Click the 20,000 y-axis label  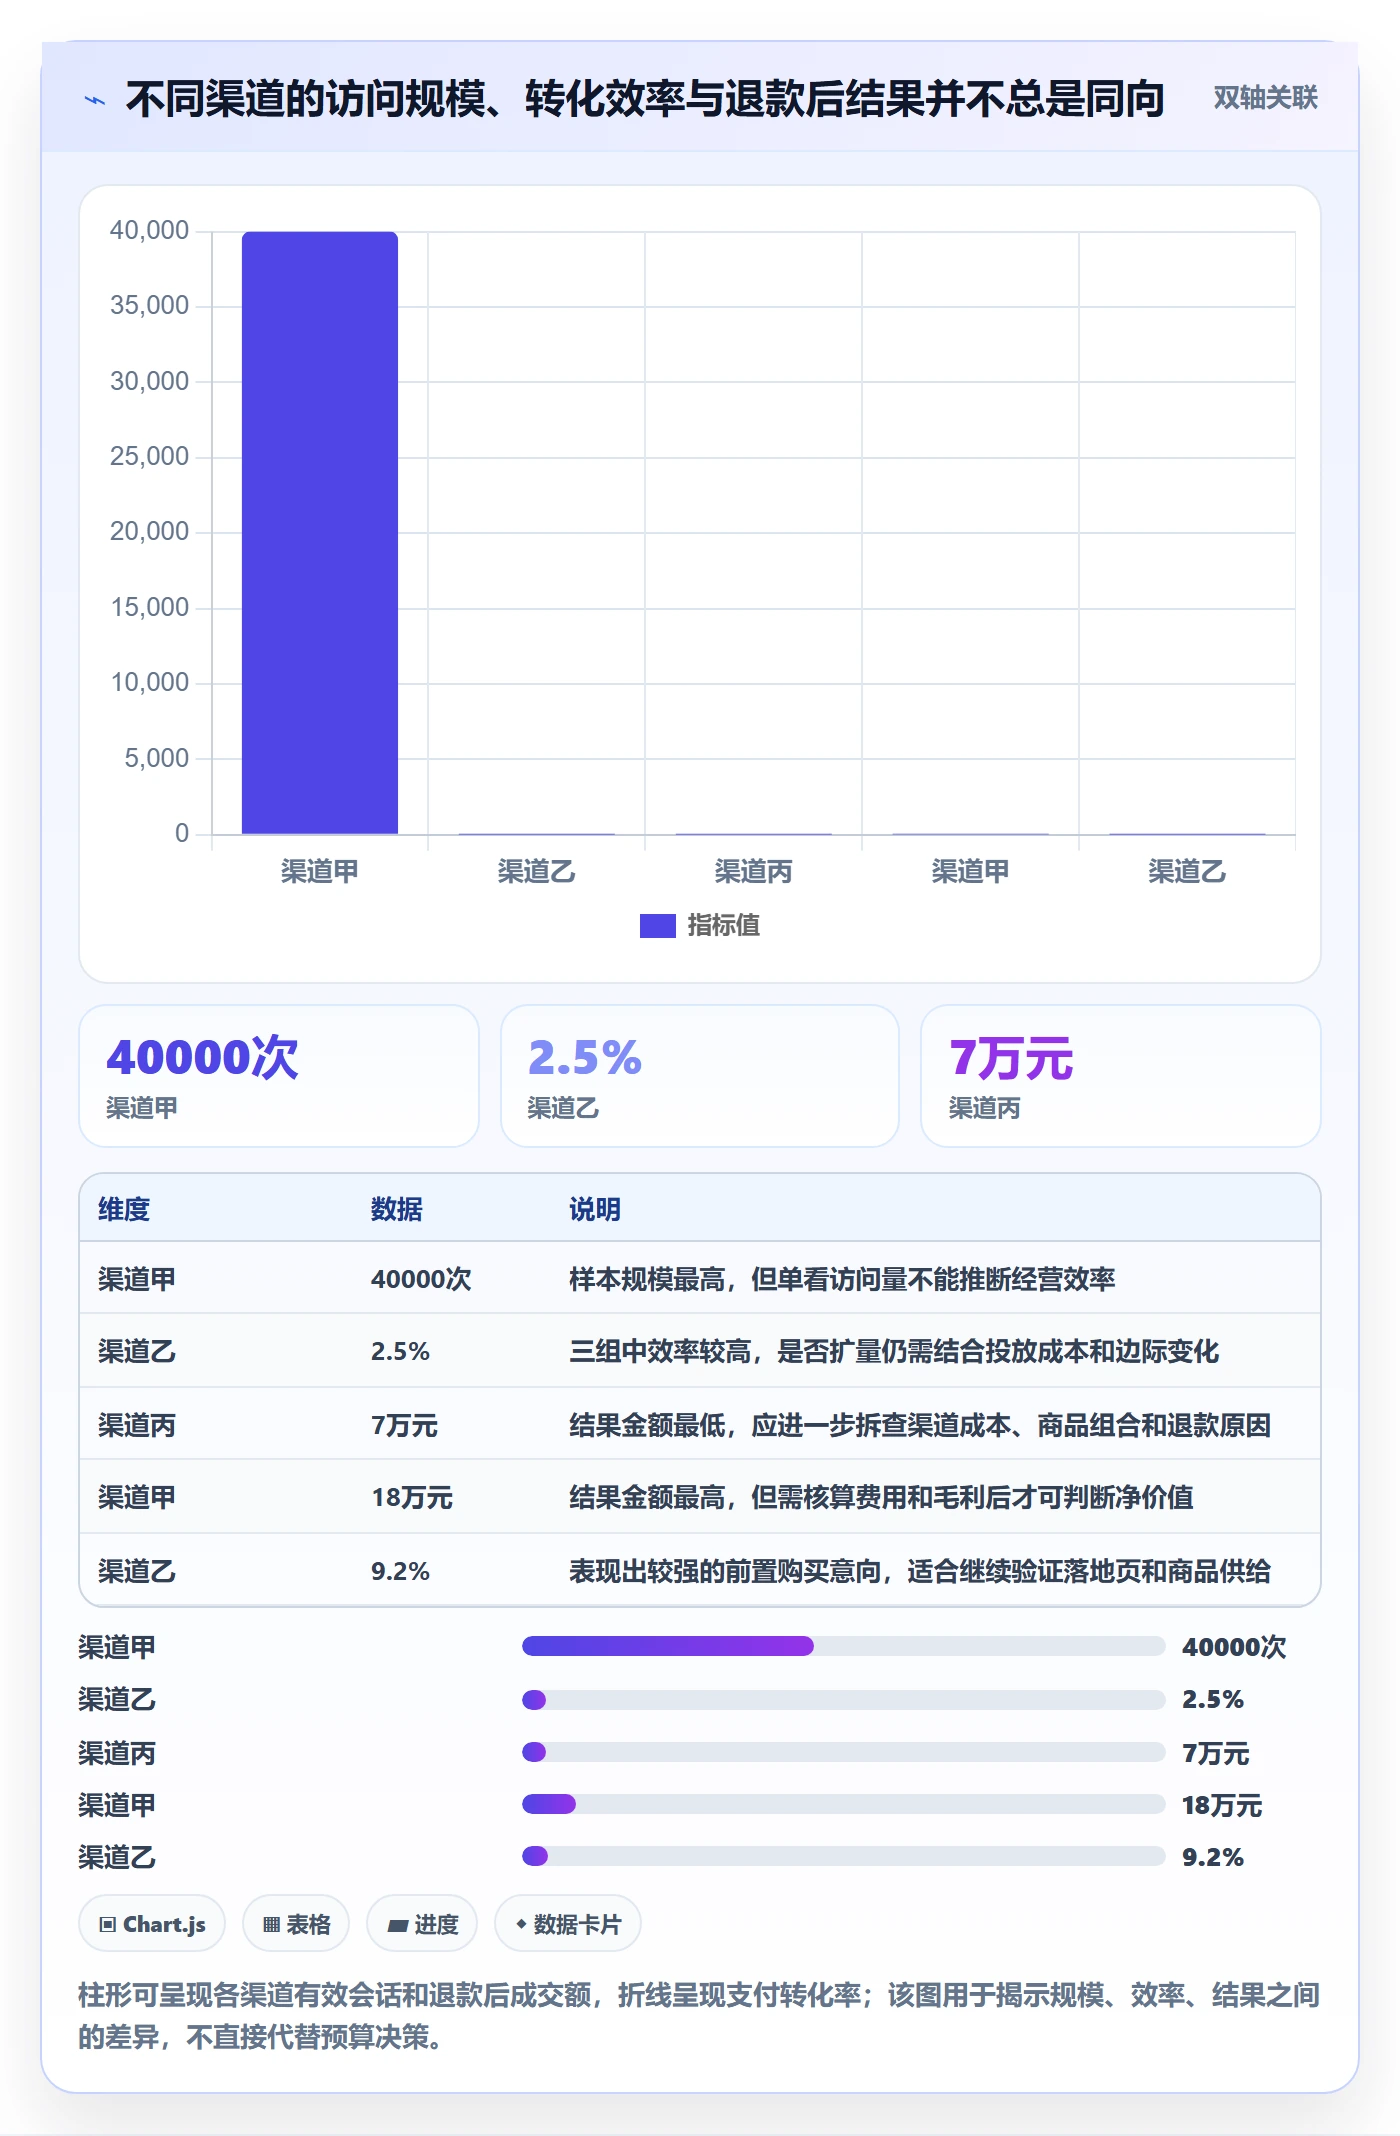tap(149, 531)
